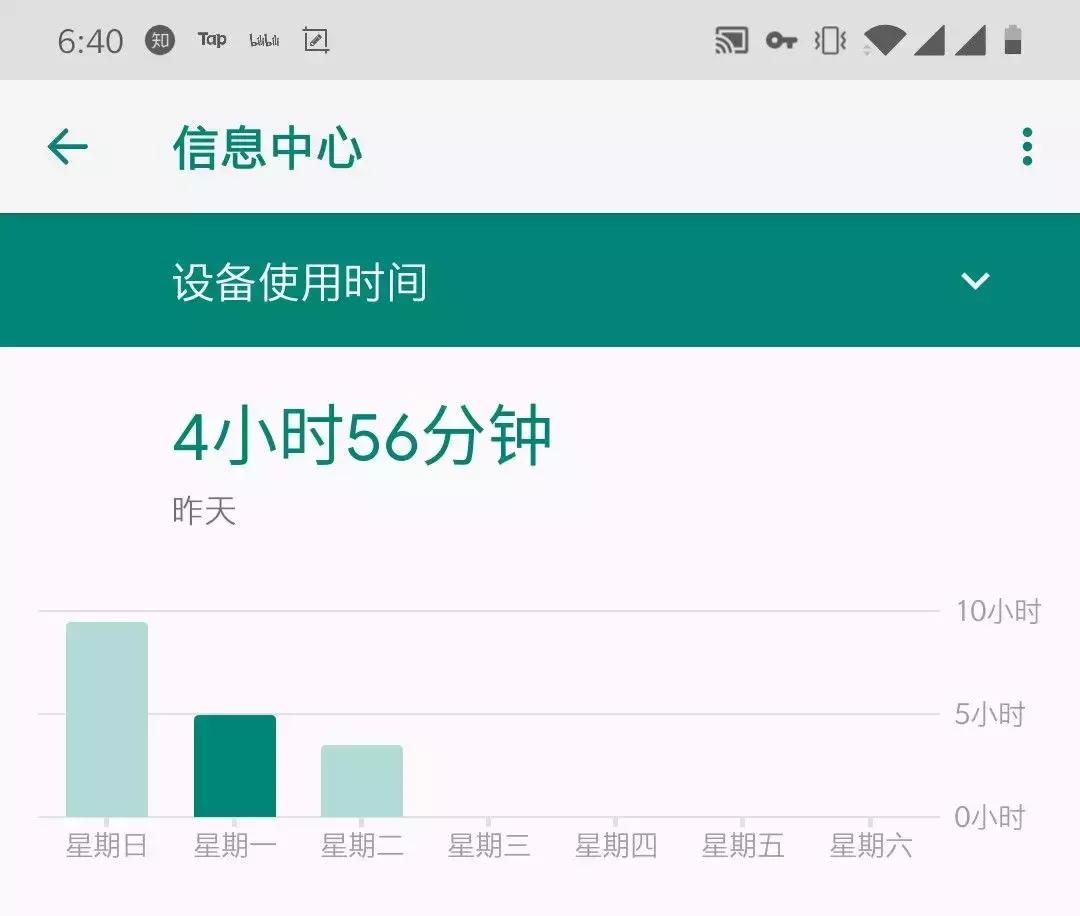
Task: Tap the battery indicator icon
Action: [x=1012, y=40]
